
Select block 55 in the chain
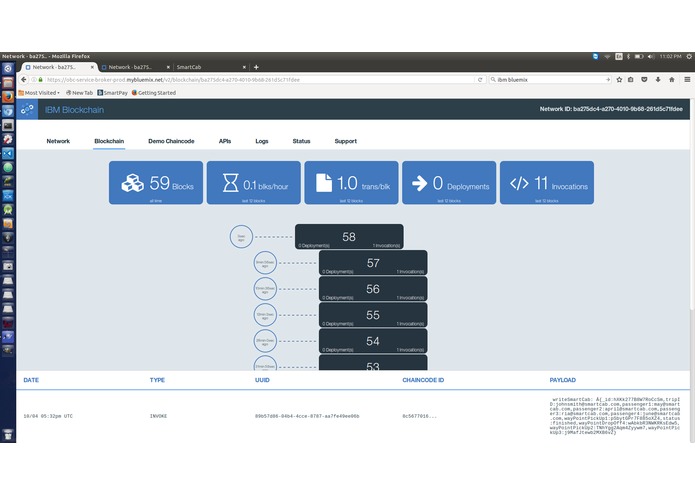tap(373, 315)
